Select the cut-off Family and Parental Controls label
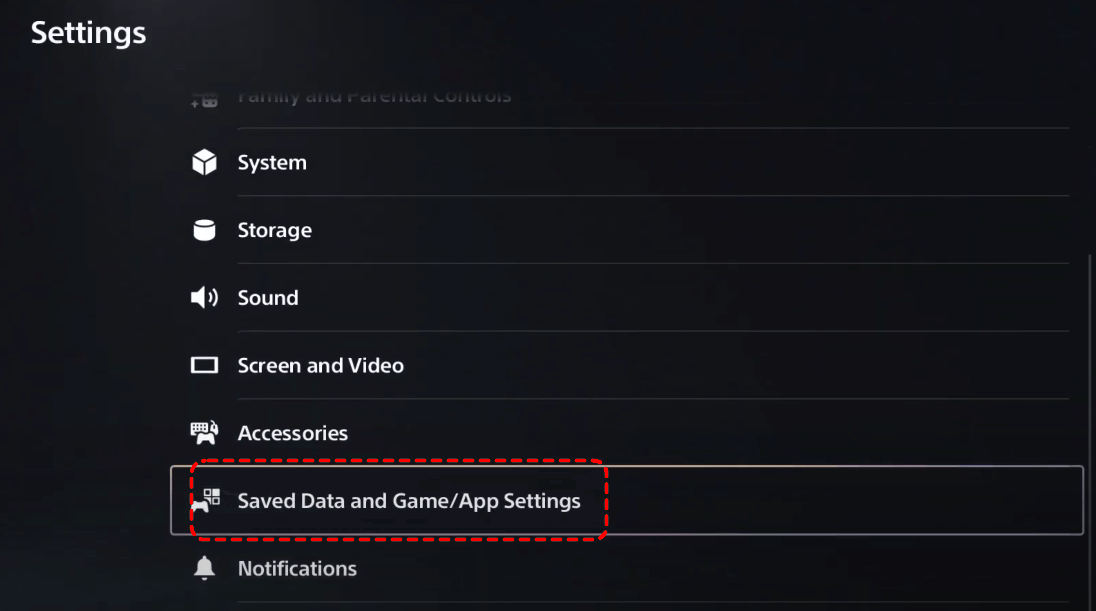The width and height of the screenshot is (1096, 611). pyautogui.click(x=375, y=97)
